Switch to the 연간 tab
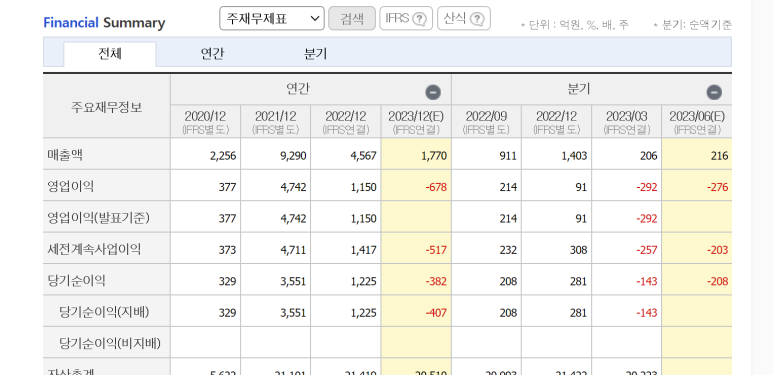The height and width of the screenshot is (375, 773). click(213, 54)
